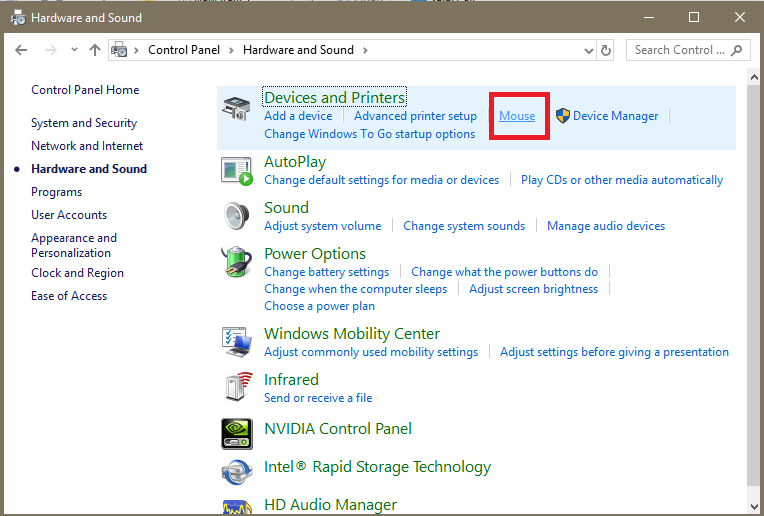
Task: Click Adjust screen brightness
Action: click(534, 289)
